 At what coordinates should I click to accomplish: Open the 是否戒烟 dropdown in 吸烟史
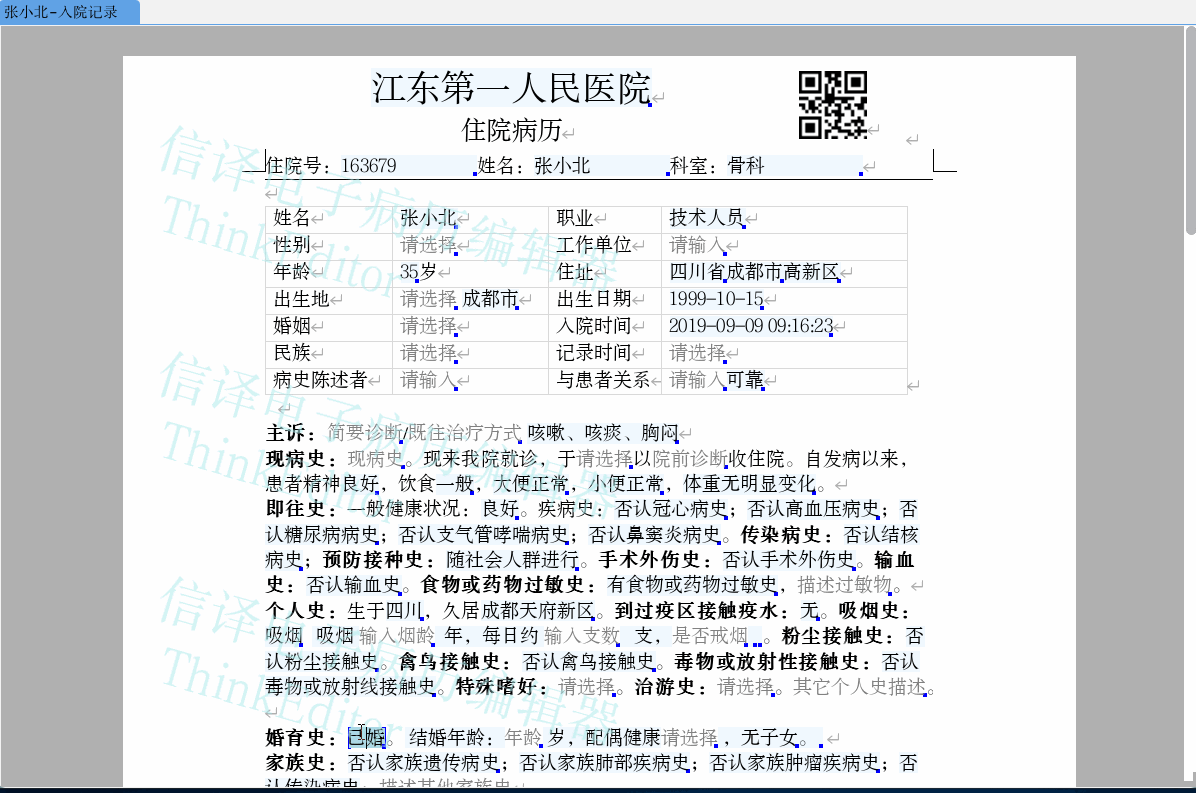pos(710,635)
